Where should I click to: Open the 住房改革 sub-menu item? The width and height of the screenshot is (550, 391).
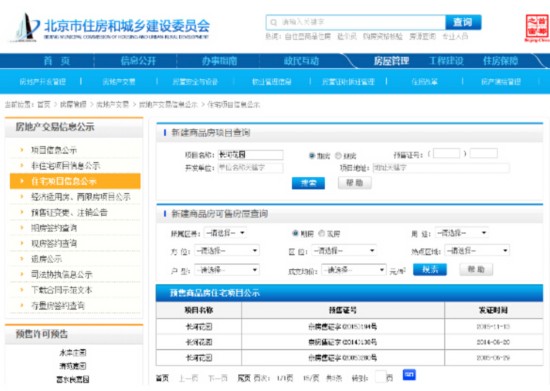(x=424, y=82)
